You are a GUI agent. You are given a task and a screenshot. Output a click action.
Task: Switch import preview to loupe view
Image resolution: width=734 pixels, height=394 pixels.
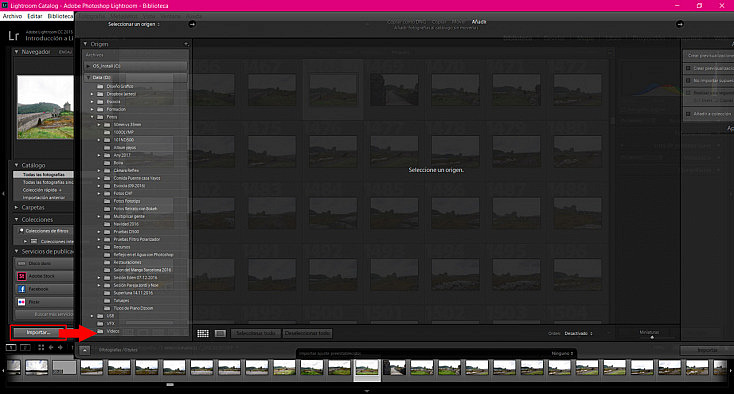click(220, 333)
